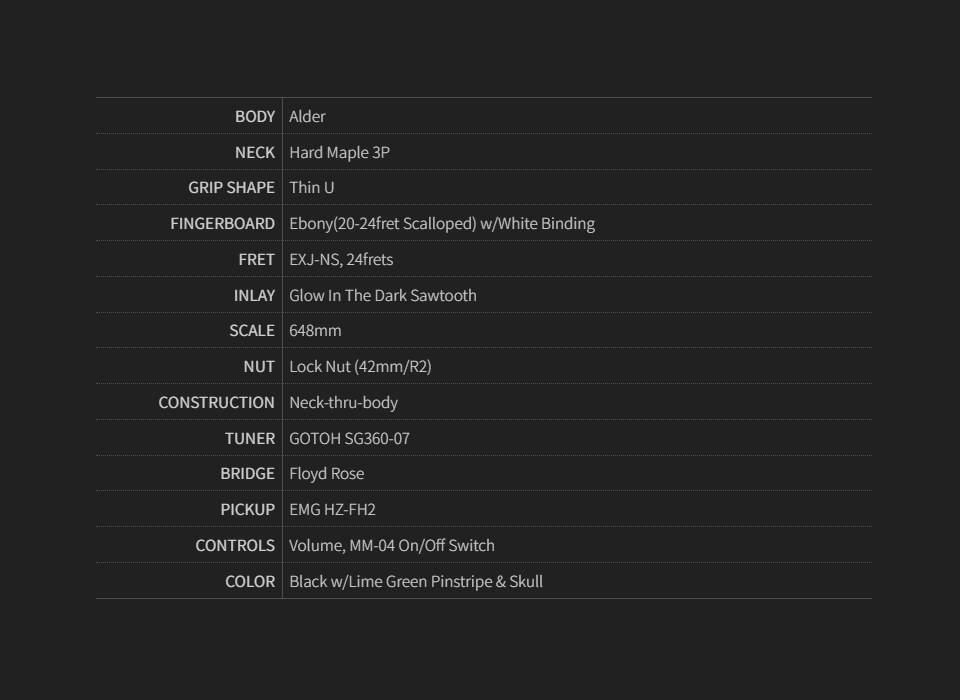The width and height of the screenshot is (960, 700).
Task: Click the PICKUP label
Action: coord(247,509)
